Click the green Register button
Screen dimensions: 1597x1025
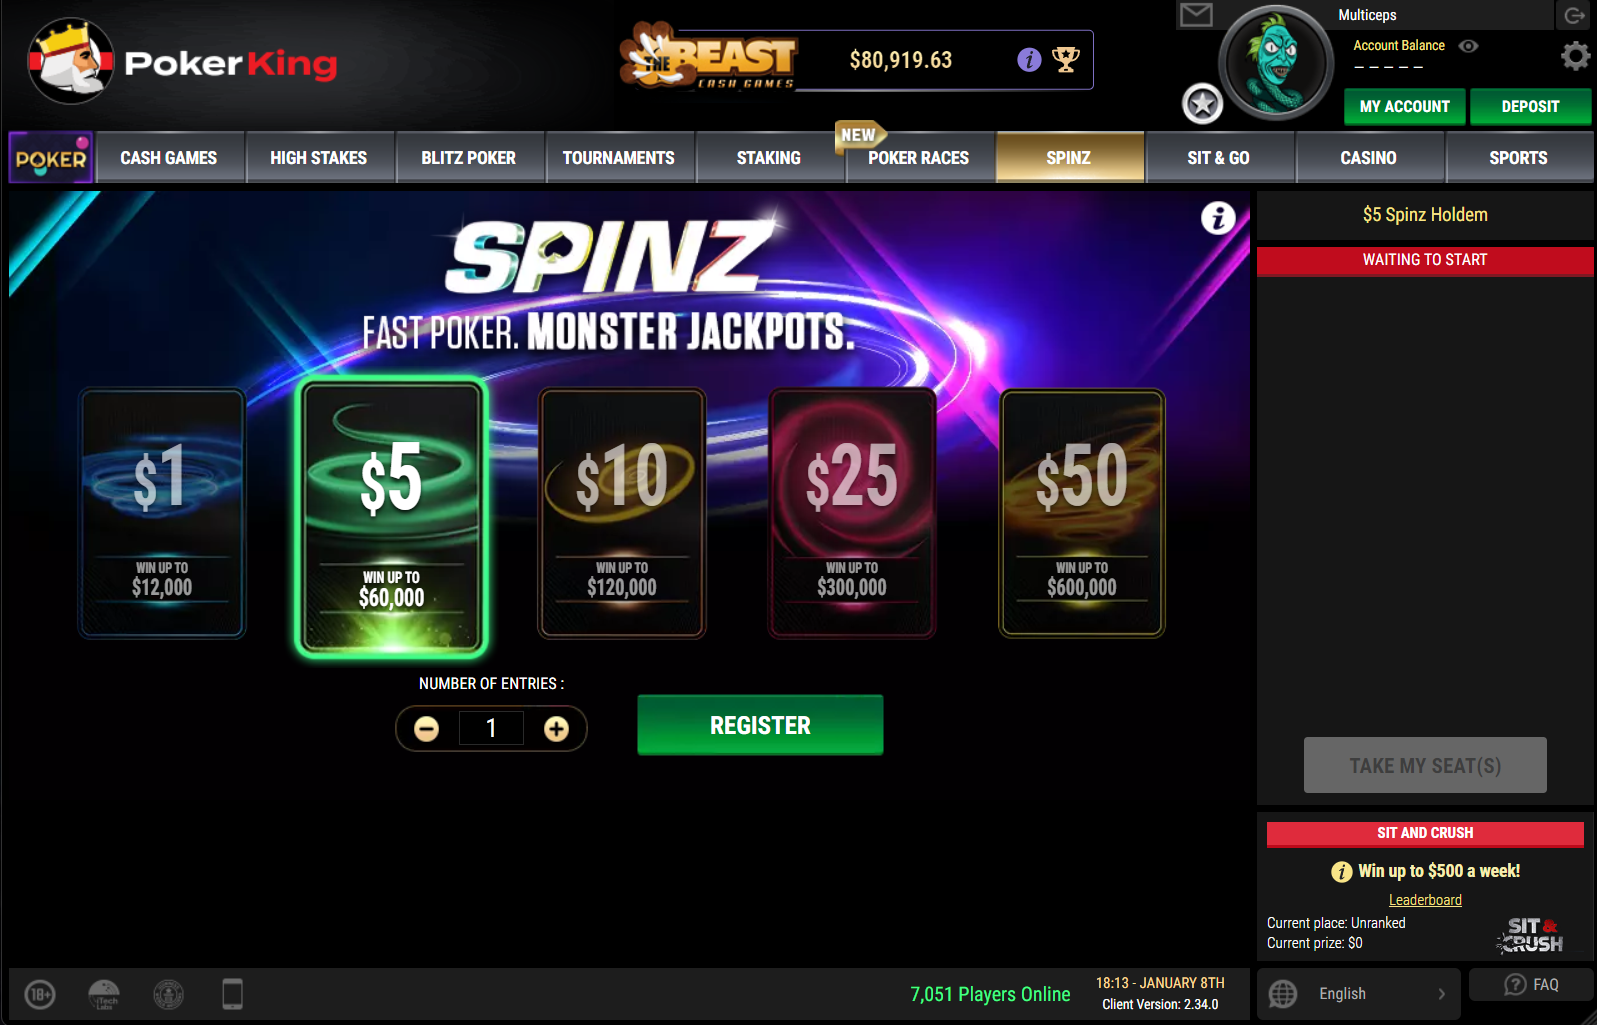tap(760, 725)
